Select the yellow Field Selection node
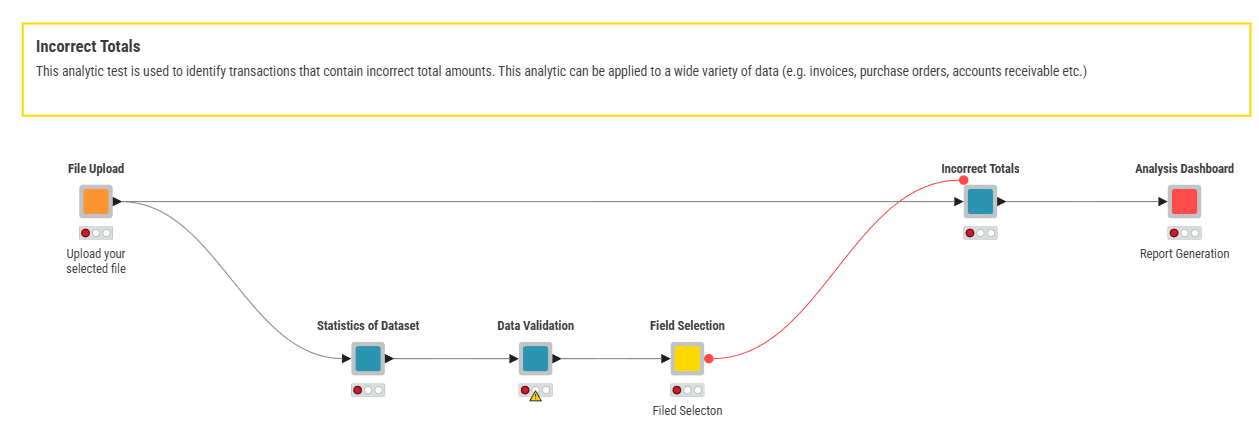 pos(686,358)
